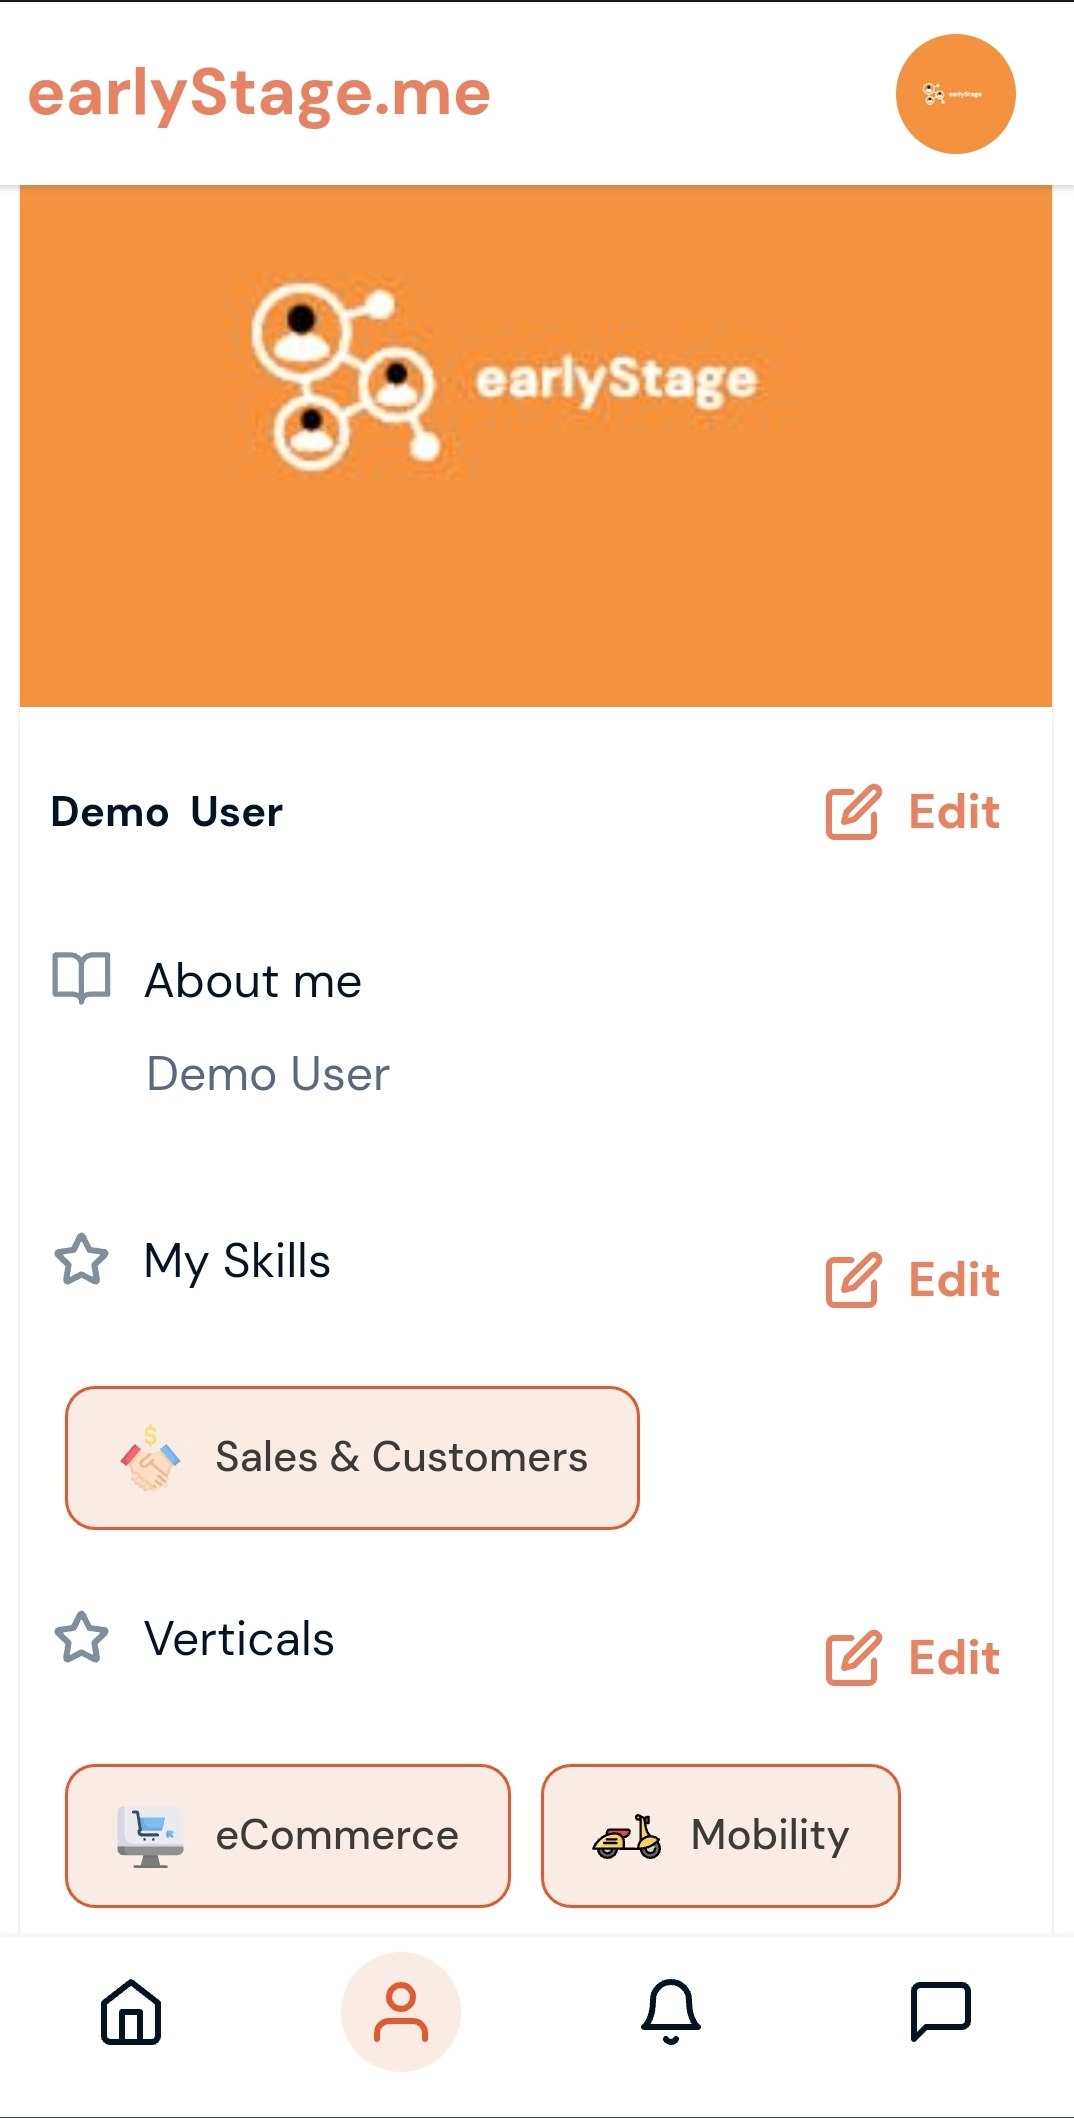
Task: Click the About me book icon
Action: click(81, 978)
